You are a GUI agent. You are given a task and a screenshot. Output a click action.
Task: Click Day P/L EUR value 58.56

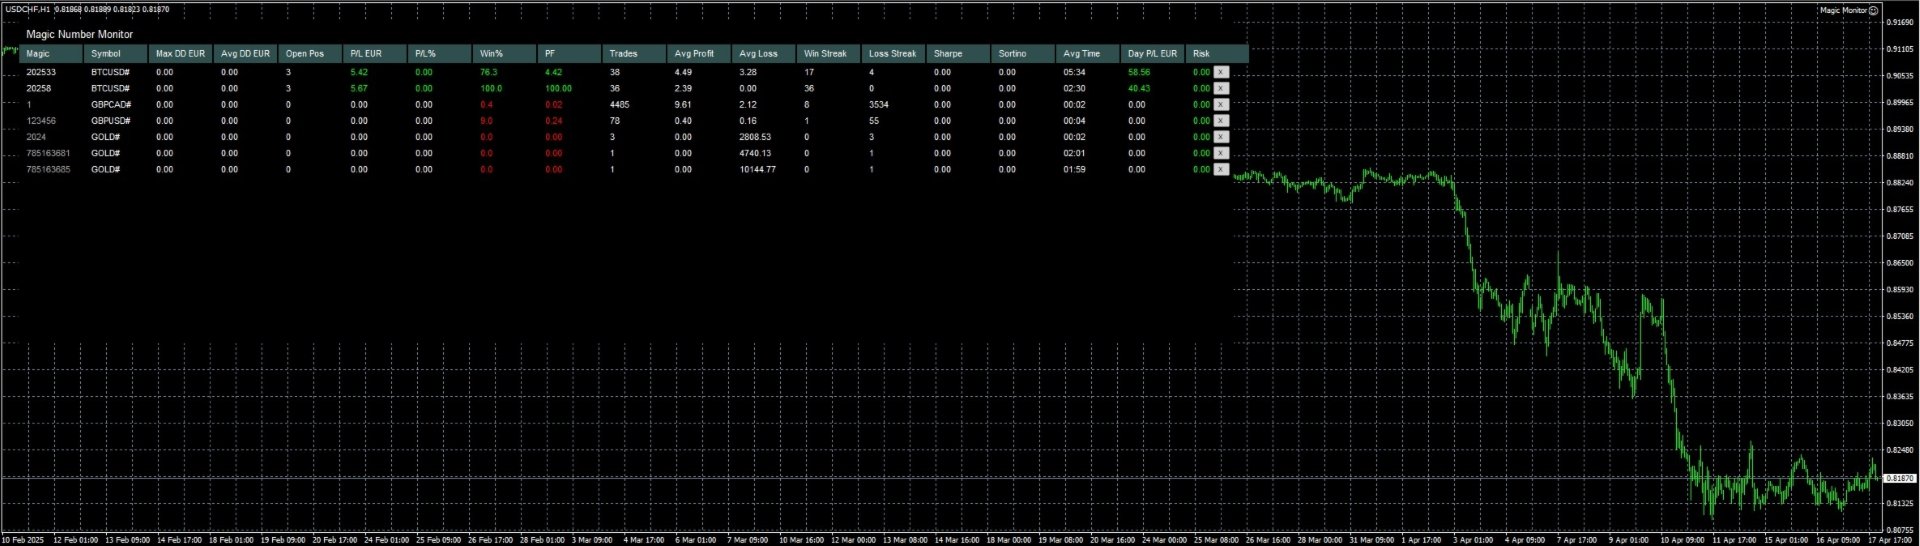coord(1139,72)
